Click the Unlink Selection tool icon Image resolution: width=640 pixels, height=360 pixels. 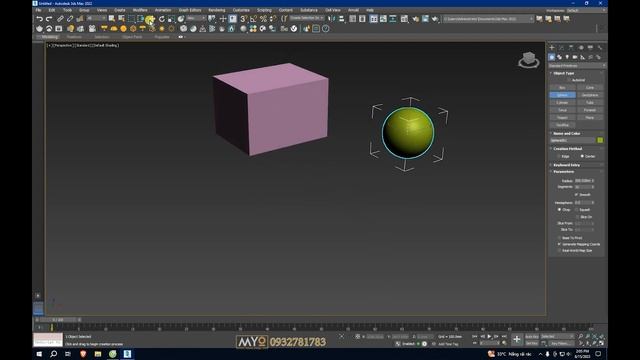coord(70,19)
